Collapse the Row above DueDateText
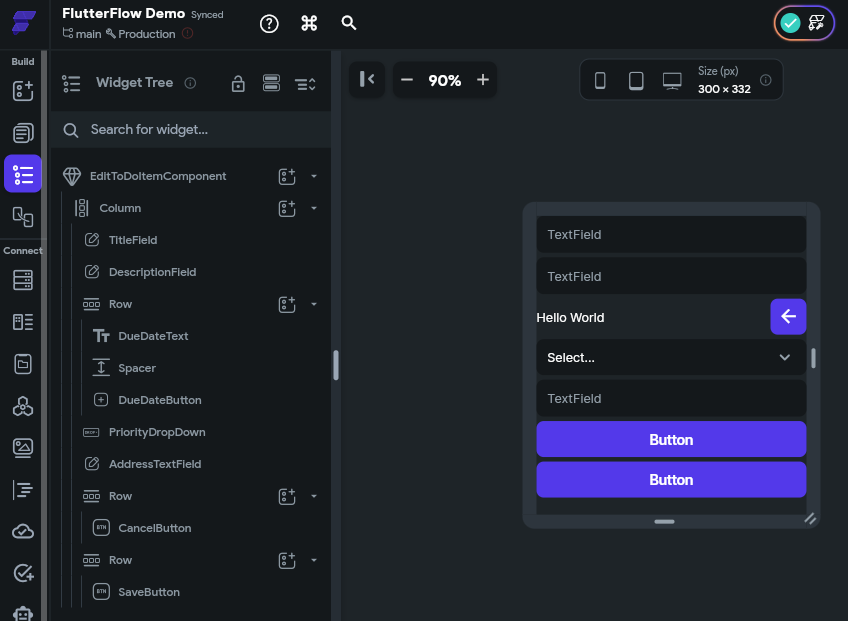This screenshot has height=621, width=848. pos(314,304)
